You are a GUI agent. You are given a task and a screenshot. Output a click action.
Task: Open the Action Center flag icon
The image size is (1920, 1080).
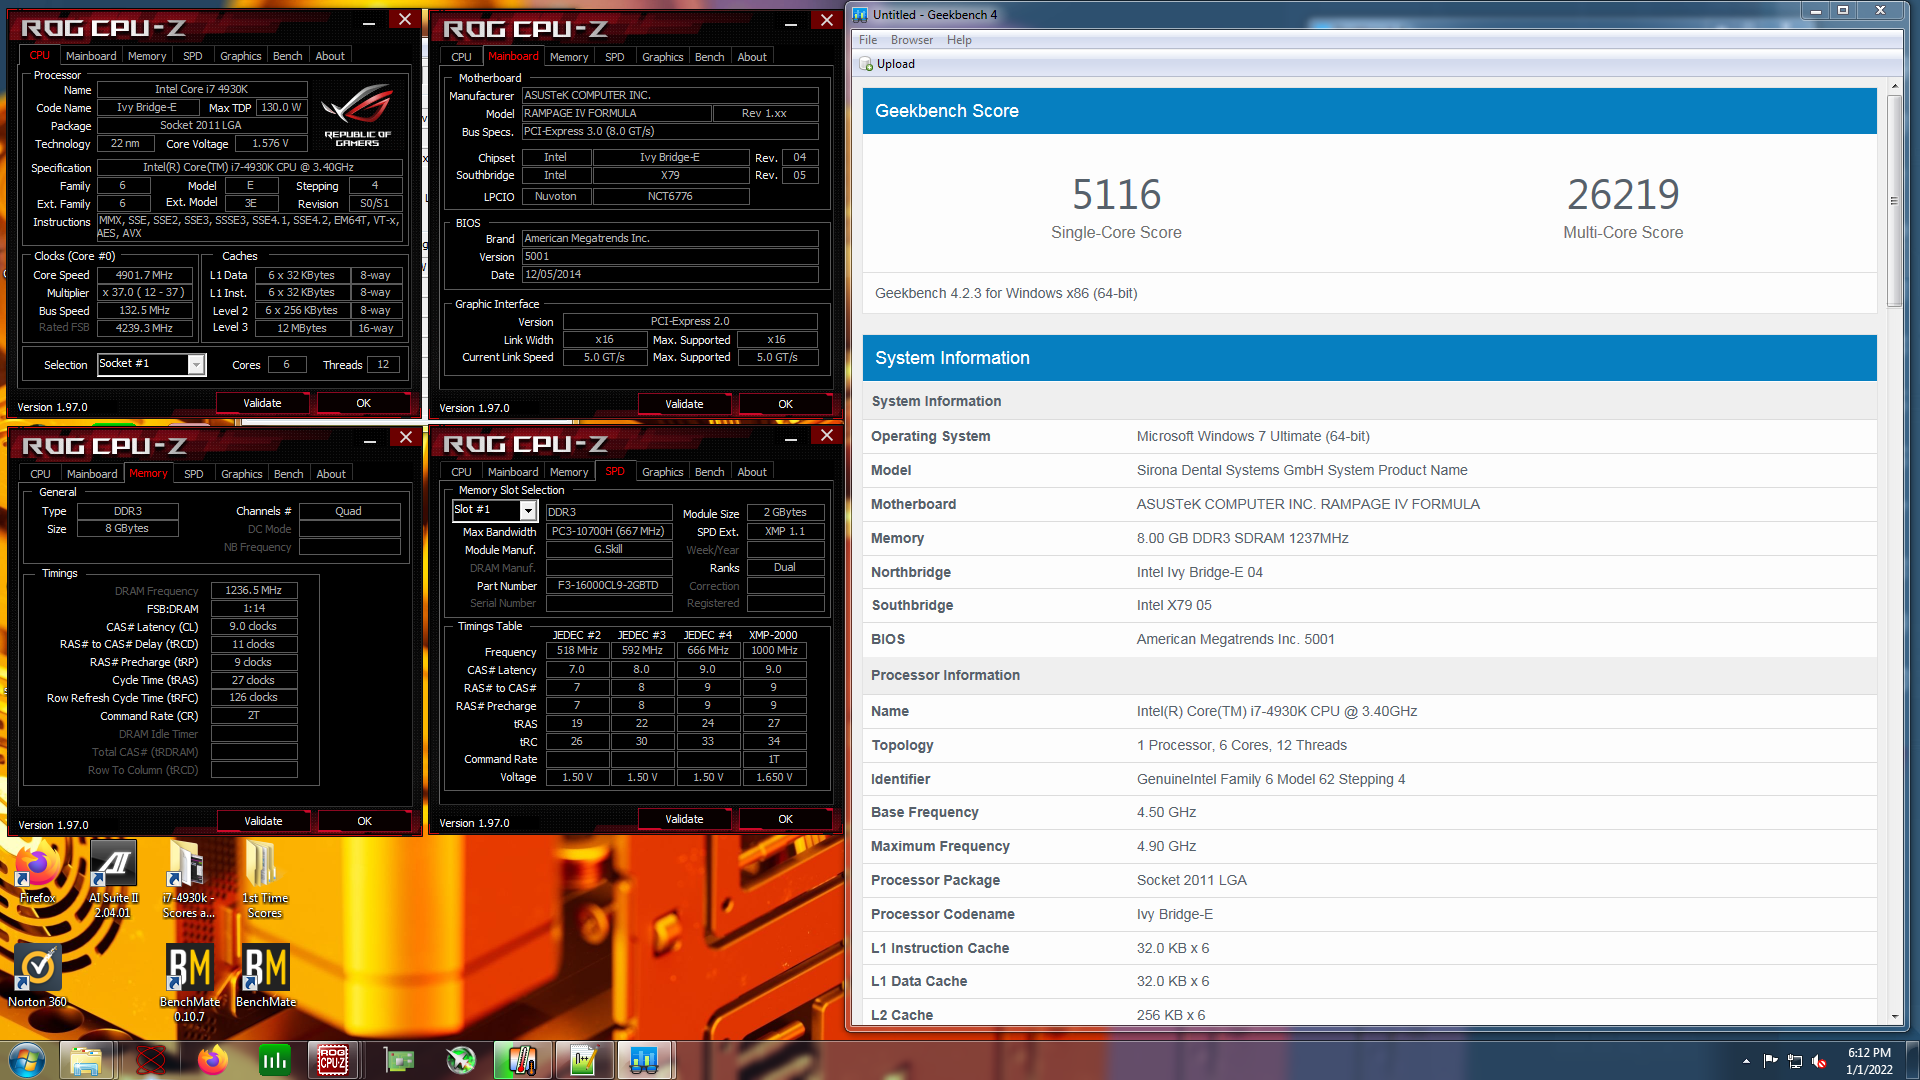coord(1770,1061)
